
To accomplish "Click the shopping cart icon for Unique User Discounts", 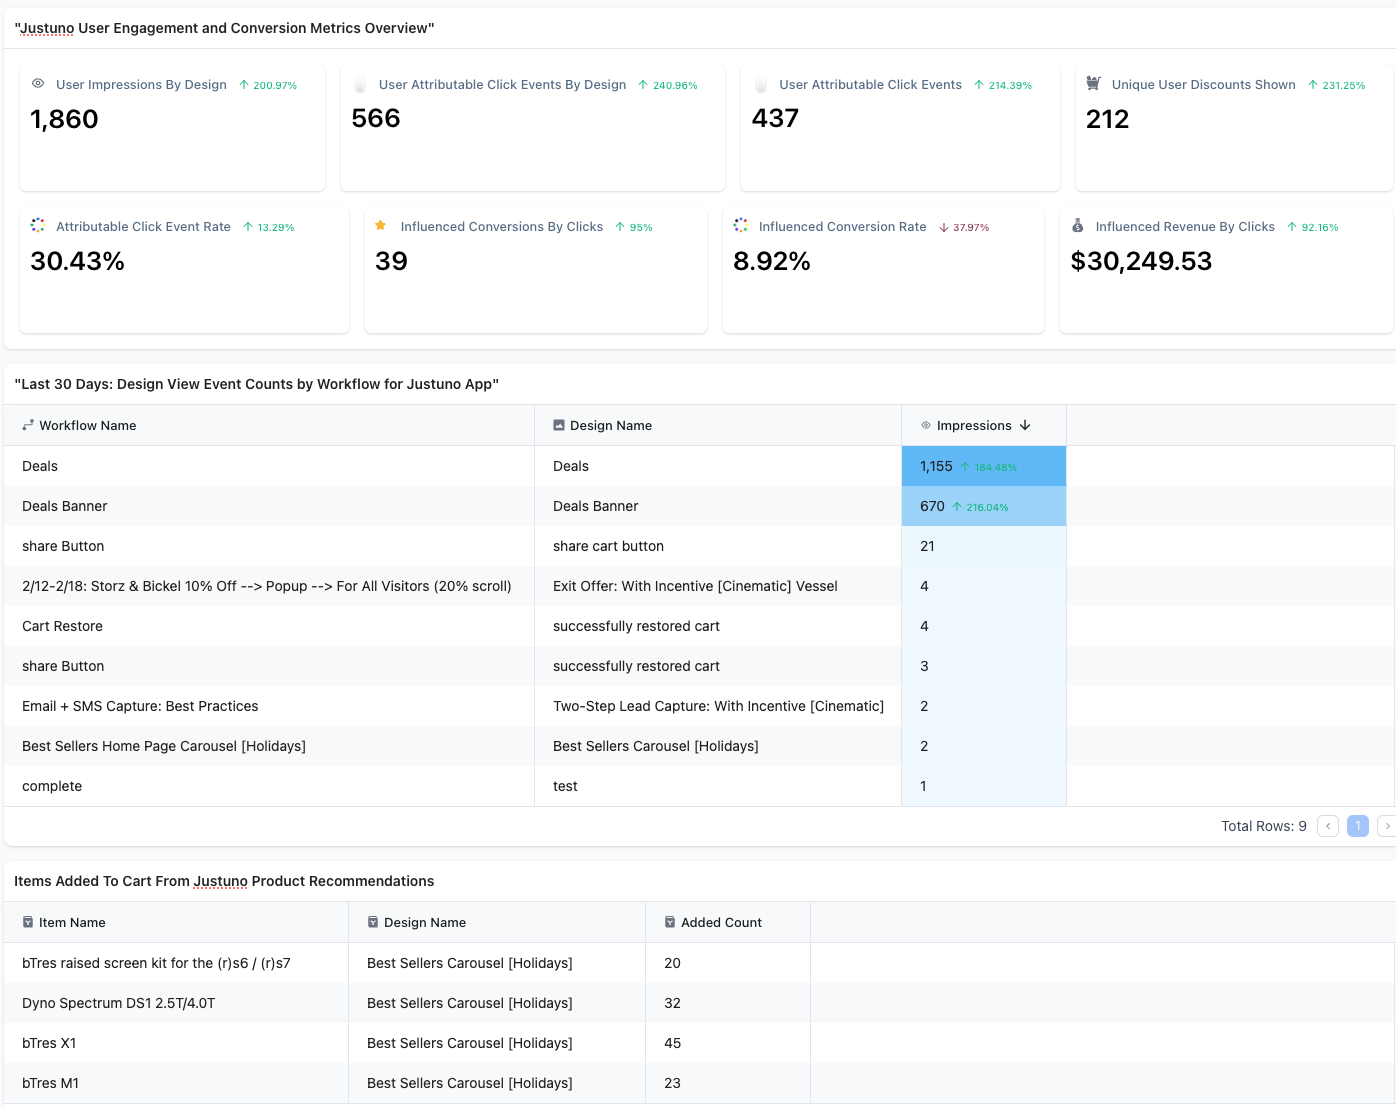I will tap(1093, 84).
